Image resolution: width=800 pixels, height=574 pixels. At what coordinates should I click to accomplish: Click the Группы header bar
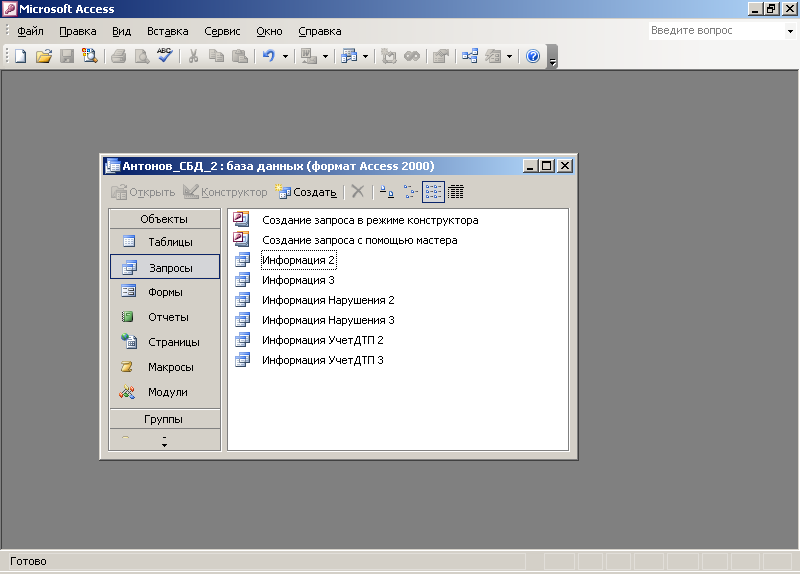click(164, 419)
